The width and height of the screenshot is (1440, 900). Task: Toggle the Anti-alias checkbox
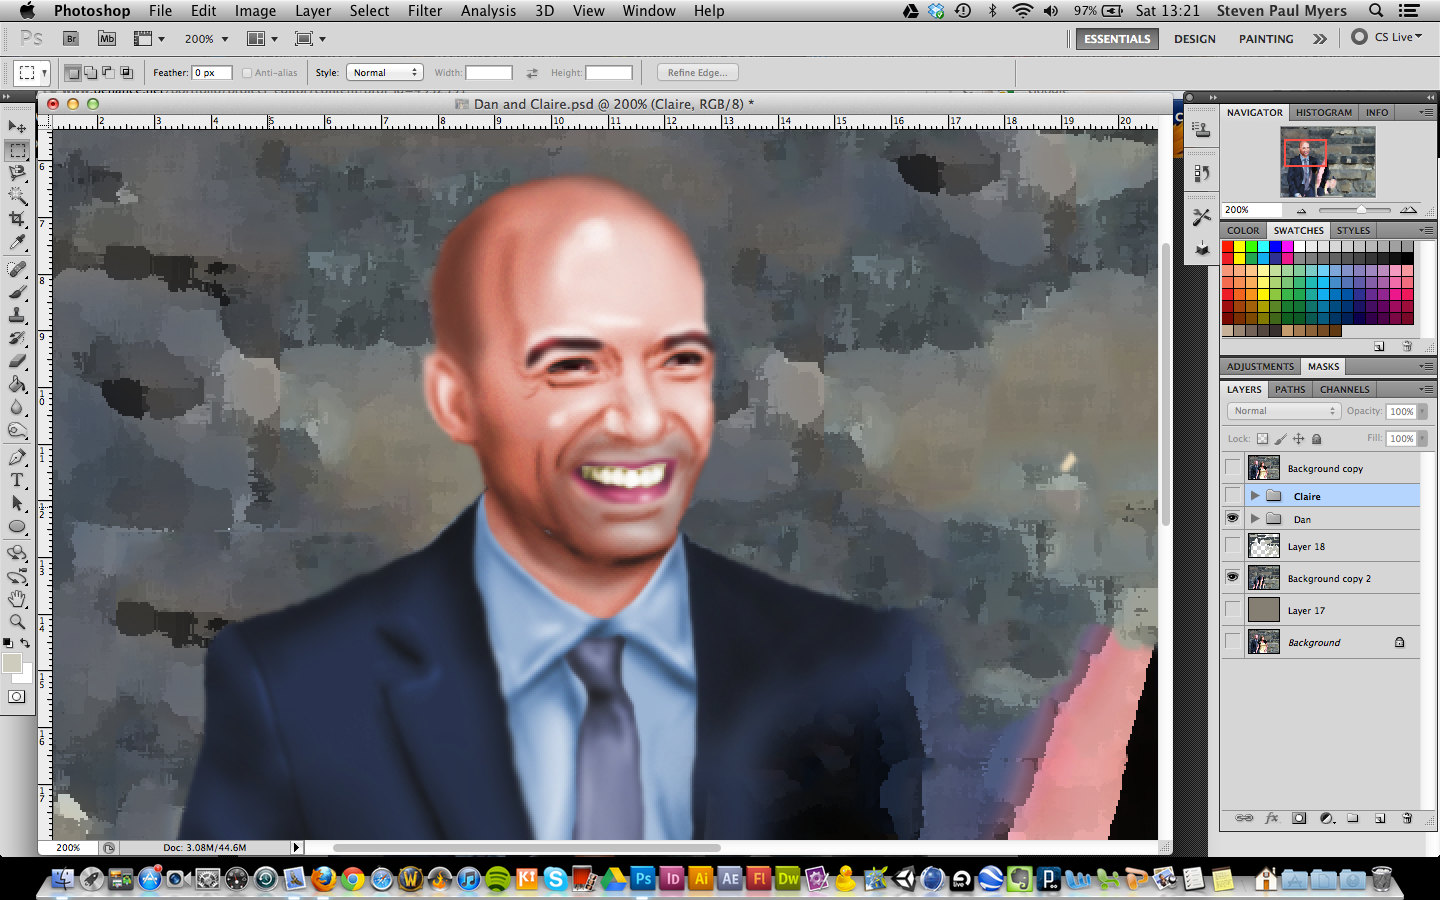247,73
